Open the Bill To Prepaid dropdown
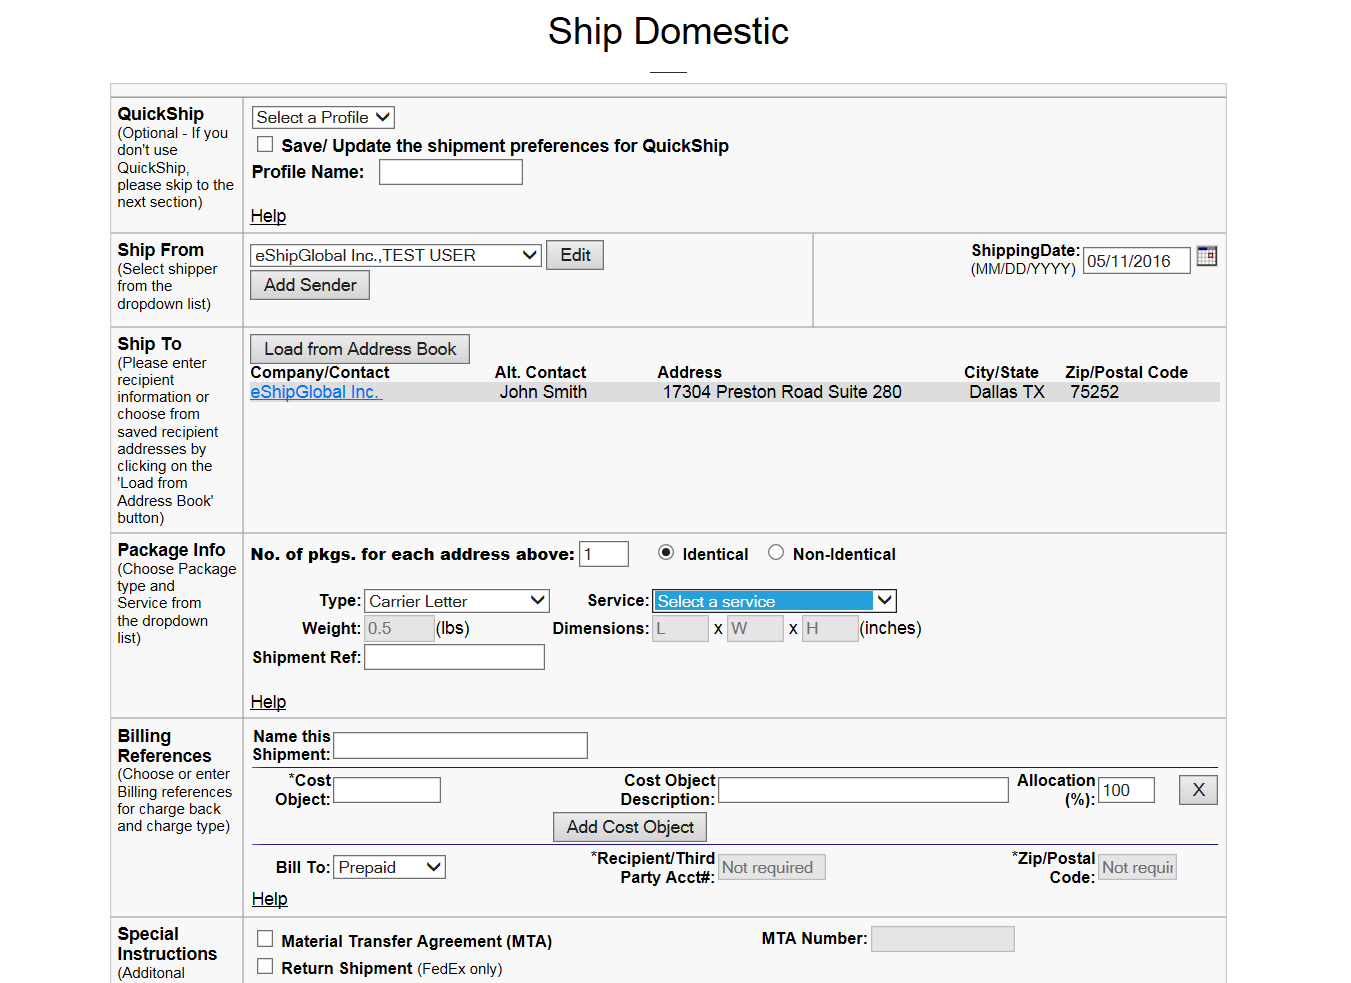 pos(389,867)
